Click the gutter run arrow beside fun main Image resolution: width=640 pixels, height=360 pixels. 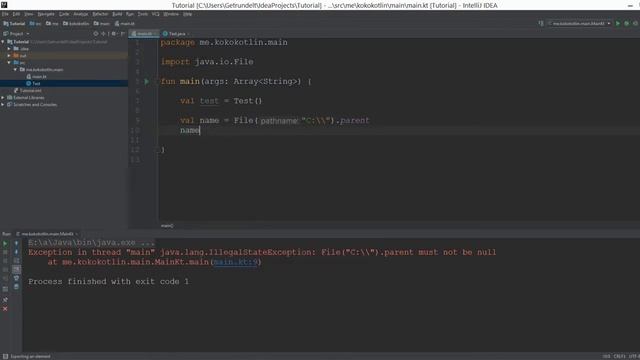click(x=147, y=81)
